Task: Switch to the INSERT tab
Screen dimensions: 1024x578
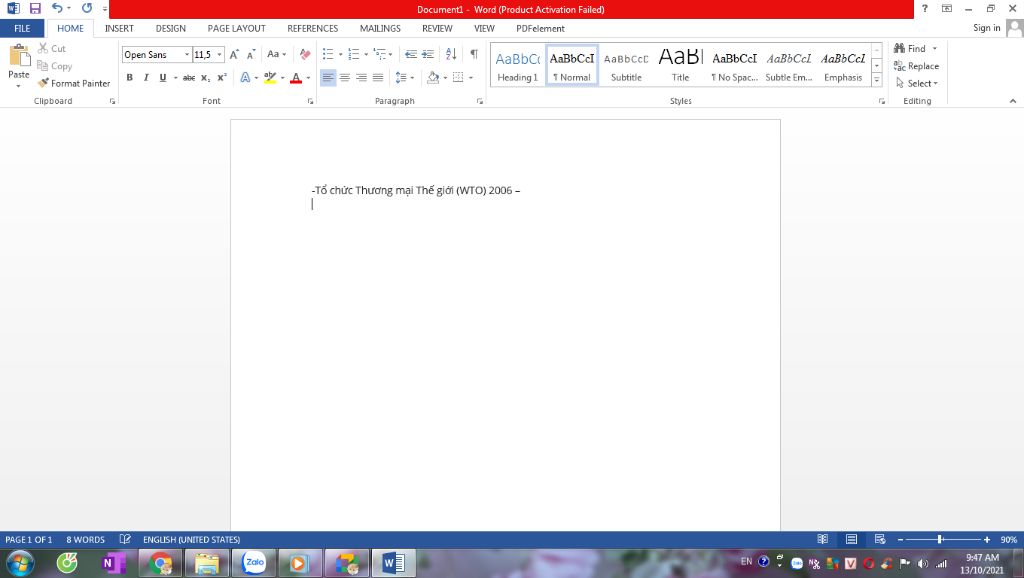Action: pyautogui.click(x=119, y=28)
